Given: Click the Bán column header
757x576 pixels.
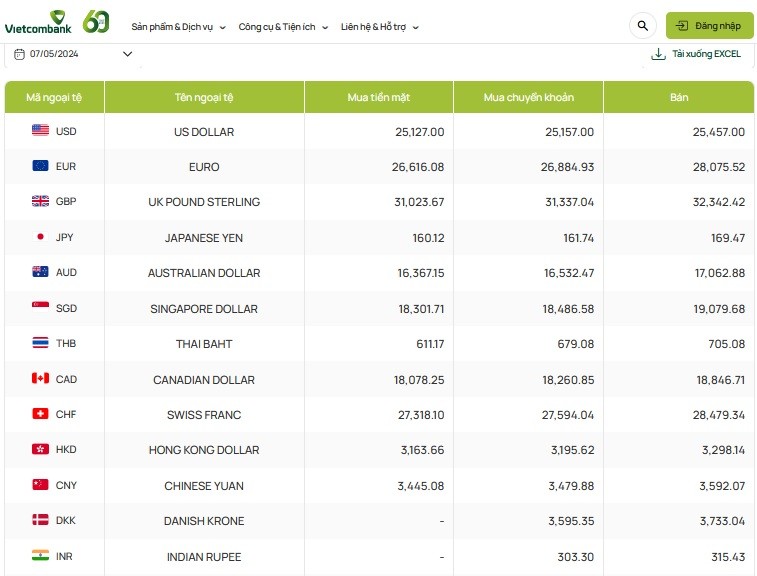Looking at the screenshot, I should (x=678, y=97).
